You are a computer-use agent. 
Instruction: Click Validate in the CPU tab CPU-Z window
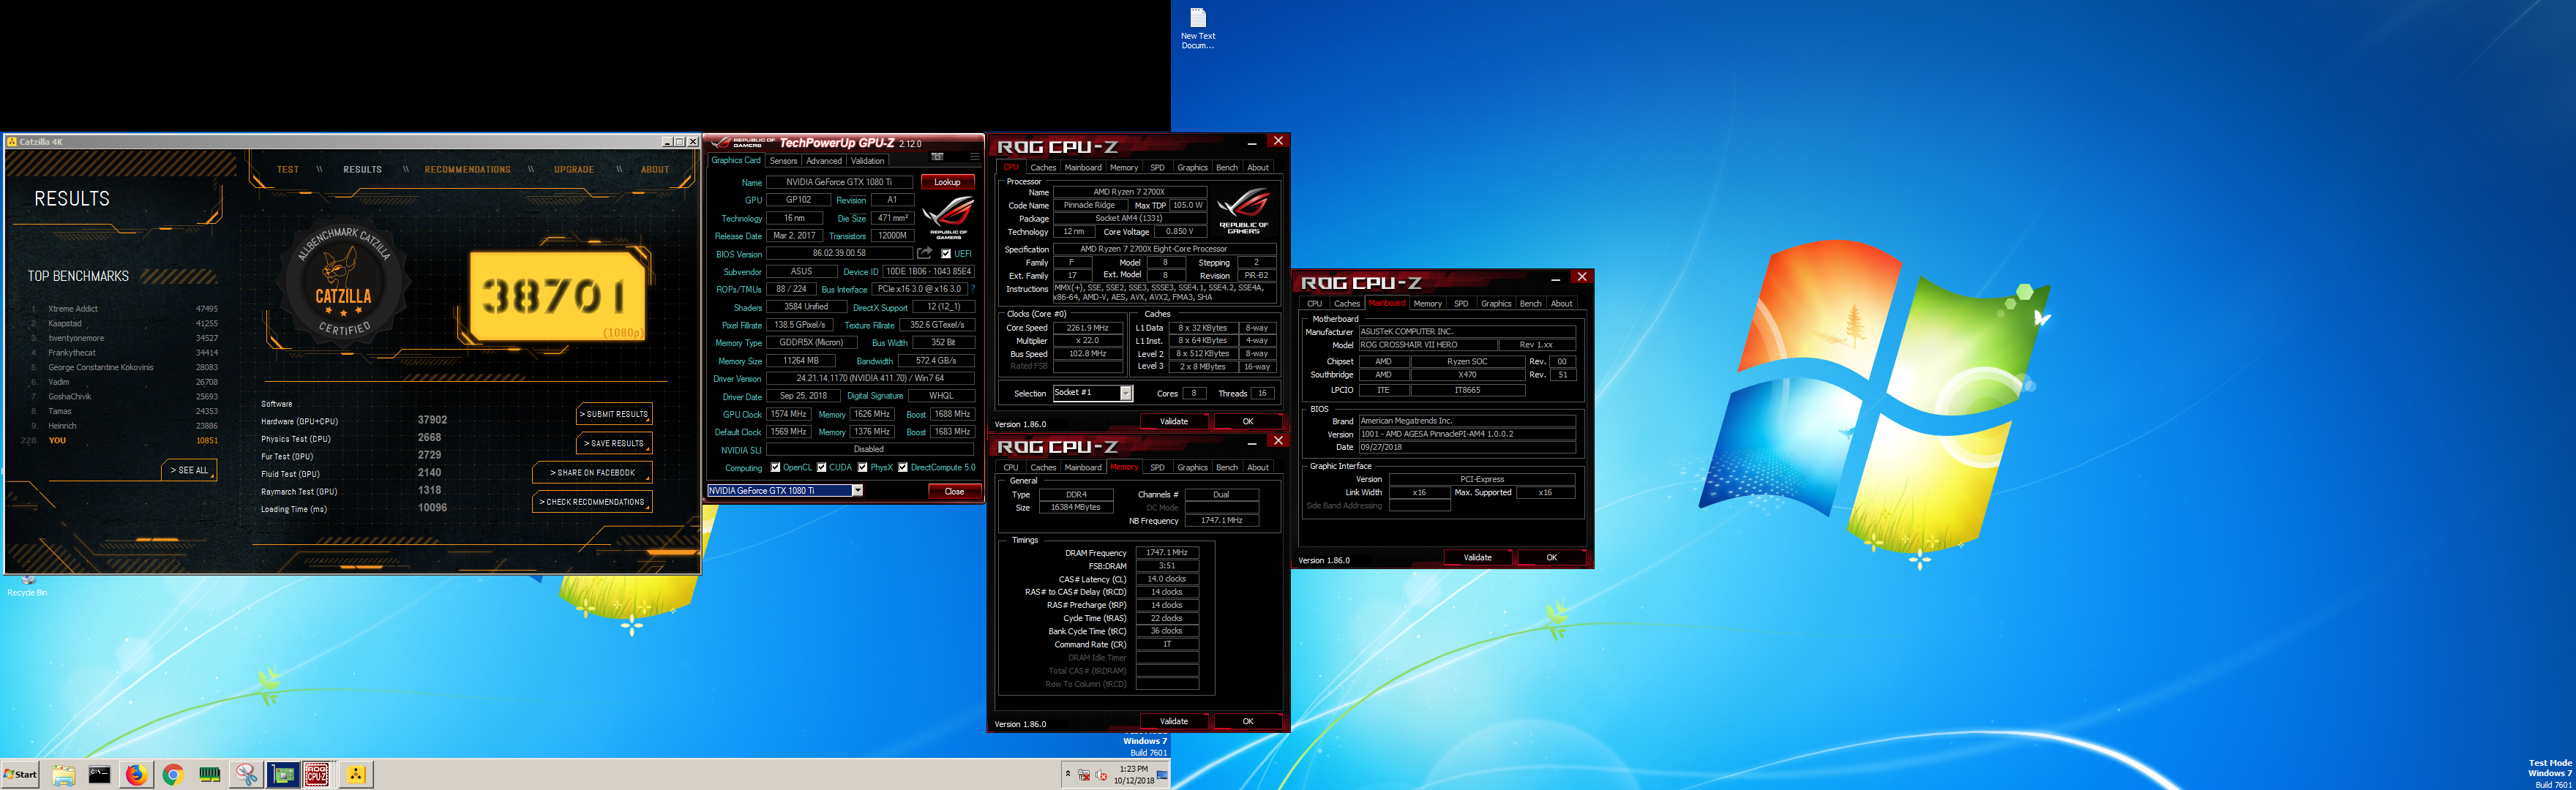(1174, 422)
